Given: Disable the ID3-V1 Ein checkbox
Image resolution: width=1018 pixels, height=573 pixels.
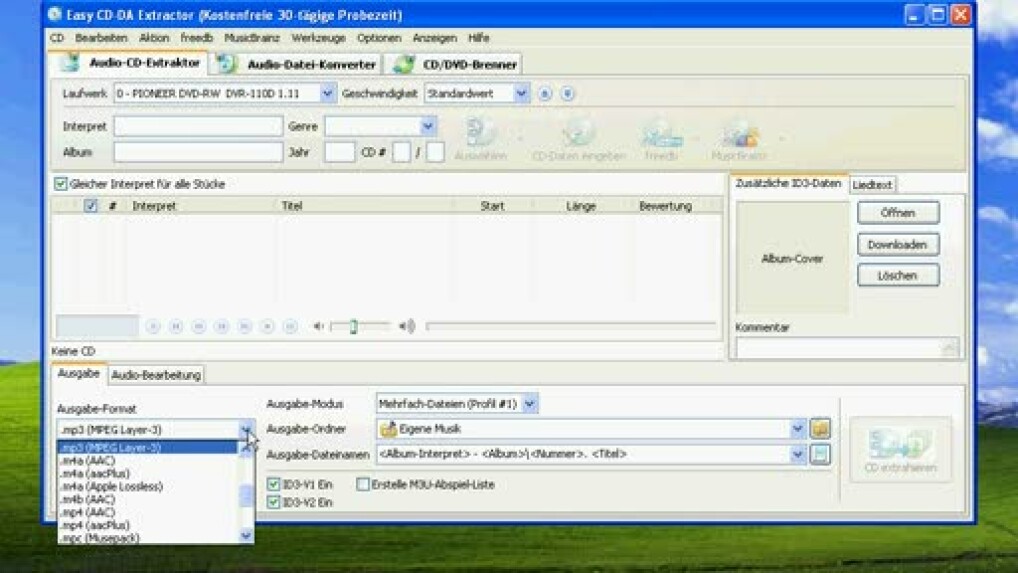Looking at the screenshot, I should click(x=274, y=484).
